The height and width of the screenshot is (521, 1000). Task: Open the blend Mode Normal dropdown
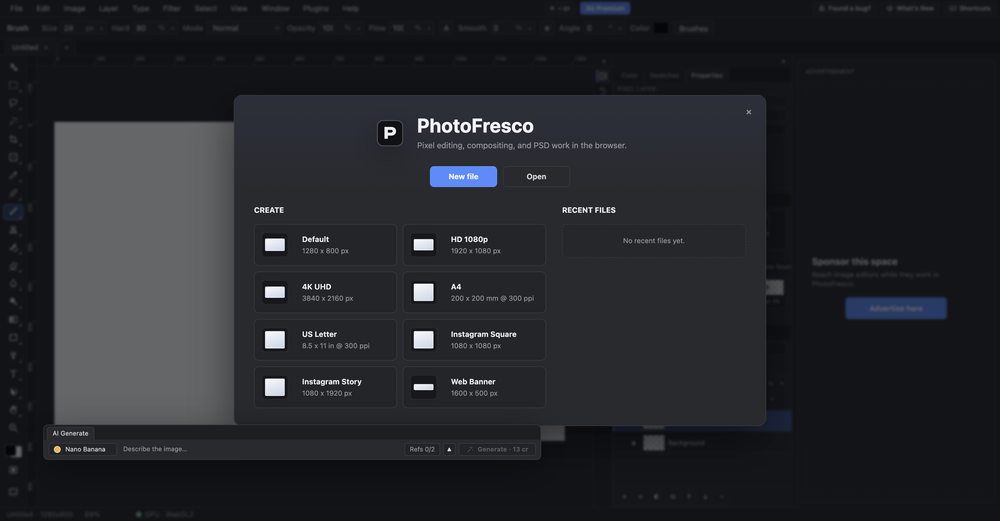click(246, 28)
